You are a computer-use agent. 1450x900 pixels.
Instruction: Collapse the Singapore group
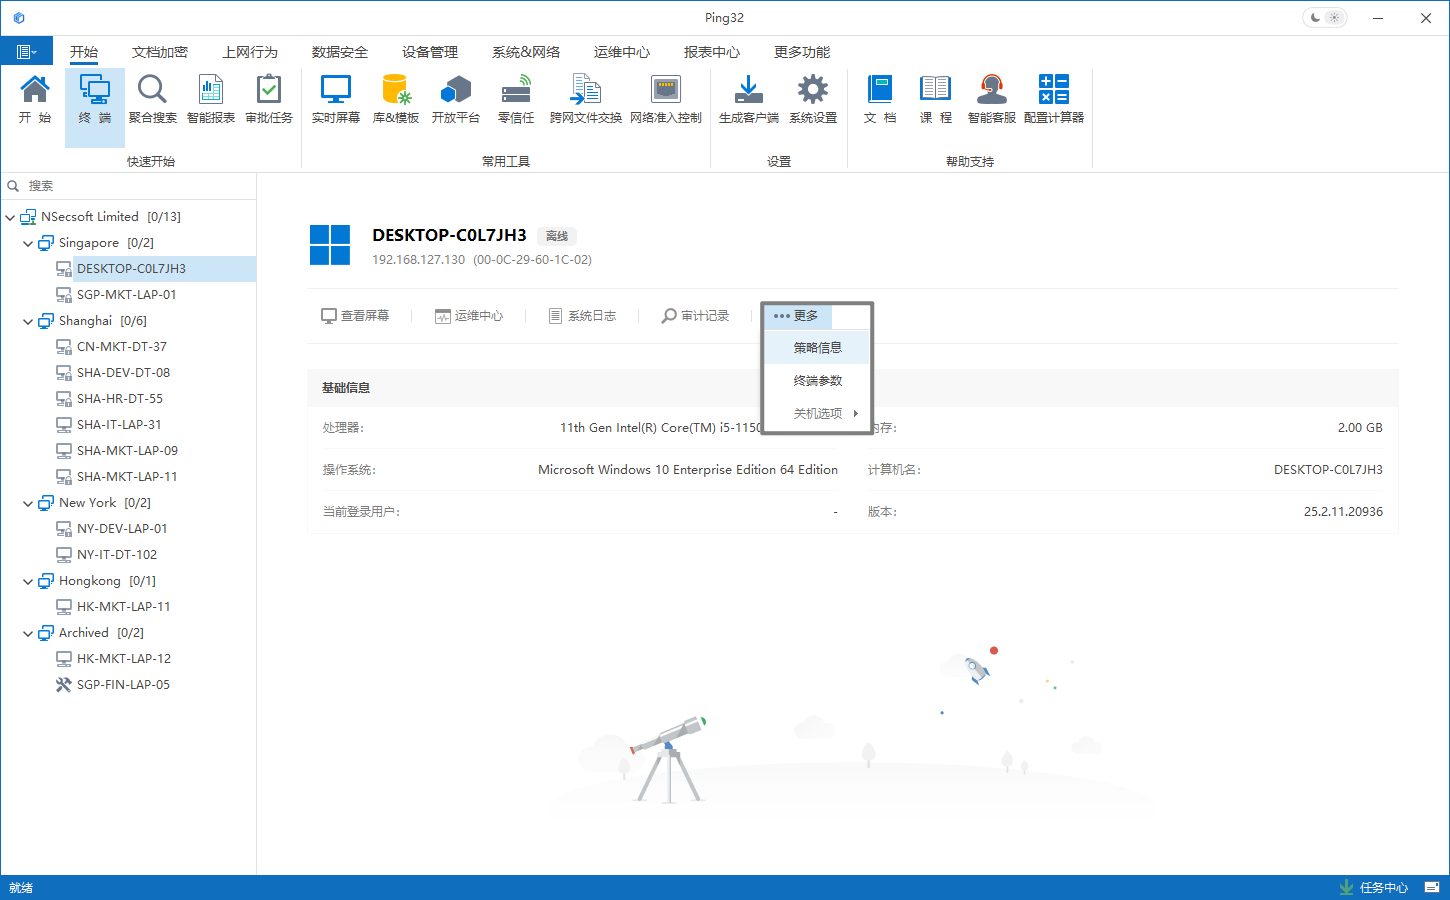click(x=28, y=243)
